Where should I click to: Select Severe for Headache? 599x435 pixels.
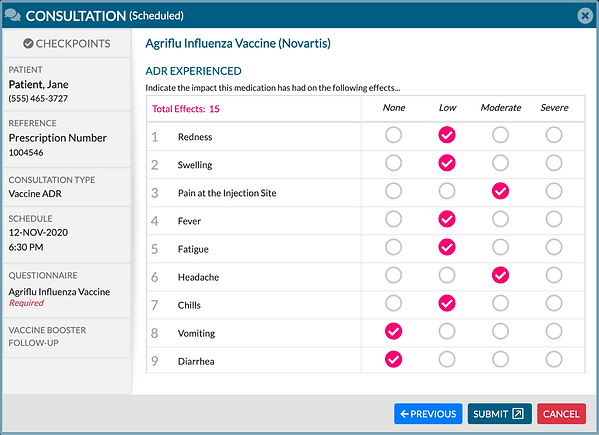pyautogui.click(x=554, y=275)
